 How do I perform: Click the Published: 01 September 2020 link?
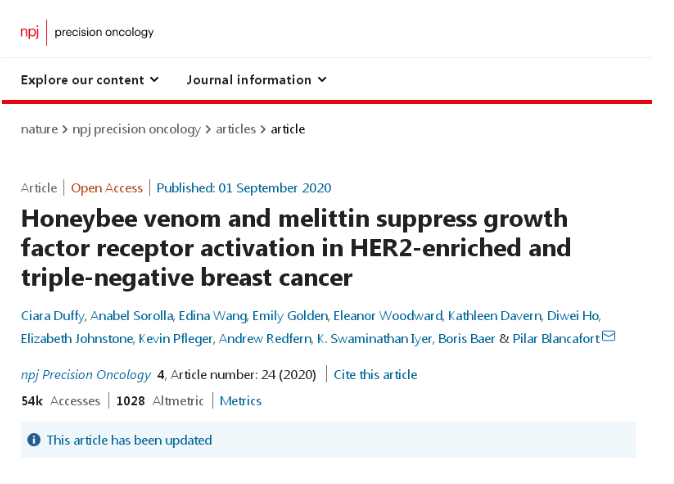244,188
